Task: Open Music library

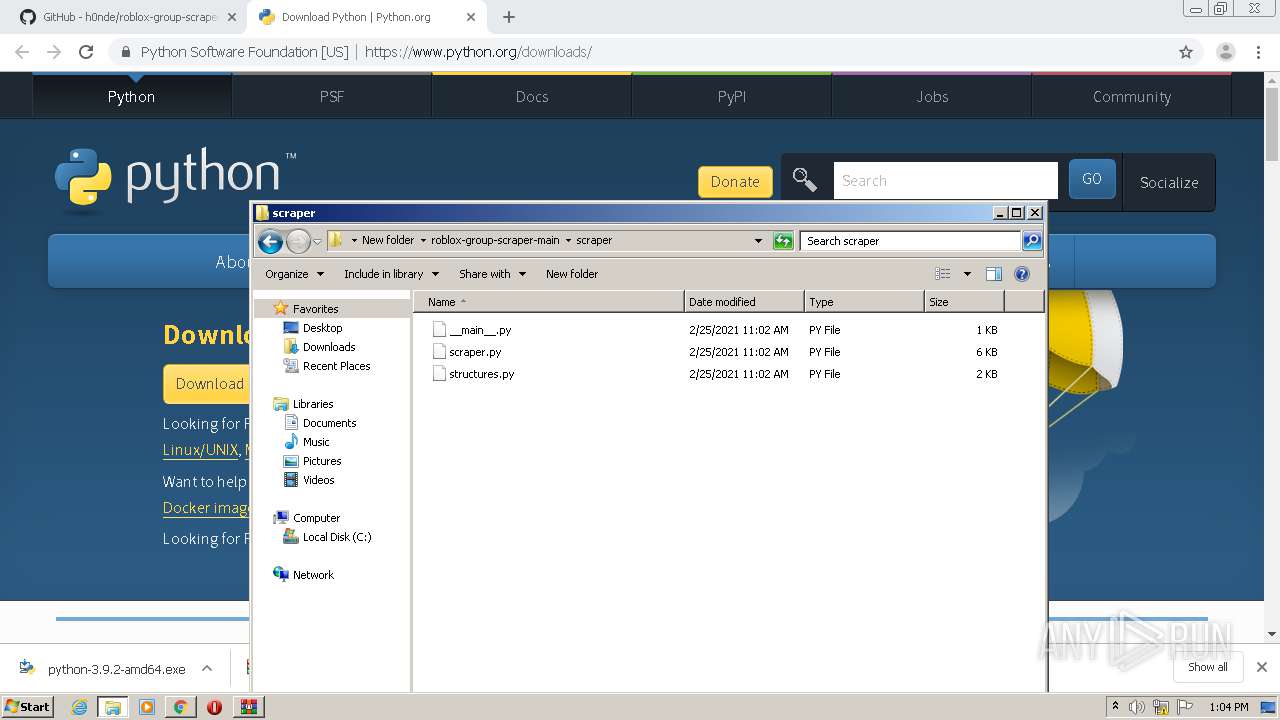Action: pyautogui.click(x=316, y=442)
